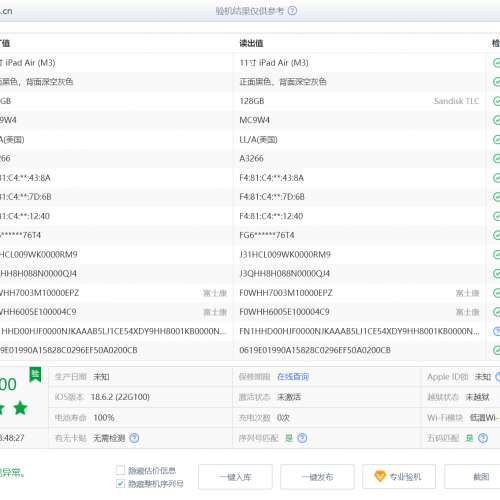The height and width of the screenshot is (500, 500).
Task: Select the 128GB read-out cell
Action: coord(252,101)
